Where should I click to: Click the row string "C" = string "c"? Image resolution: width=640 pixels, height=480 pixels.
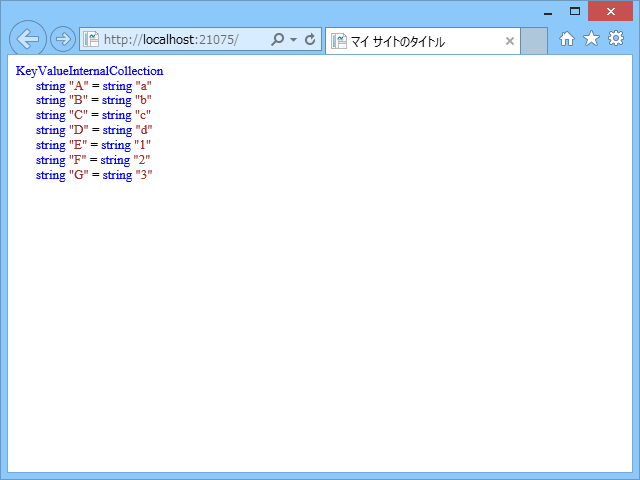point(93,116)
